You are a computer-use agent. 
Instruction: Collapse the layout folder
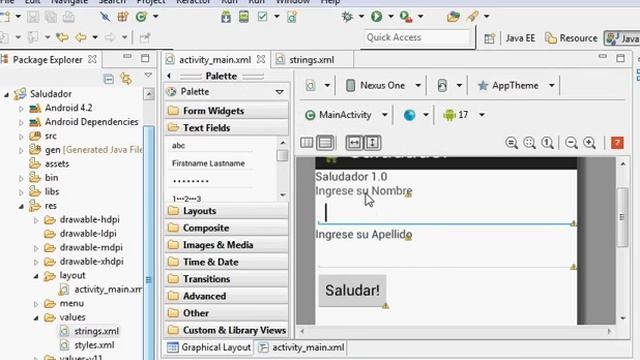point(36,276)
